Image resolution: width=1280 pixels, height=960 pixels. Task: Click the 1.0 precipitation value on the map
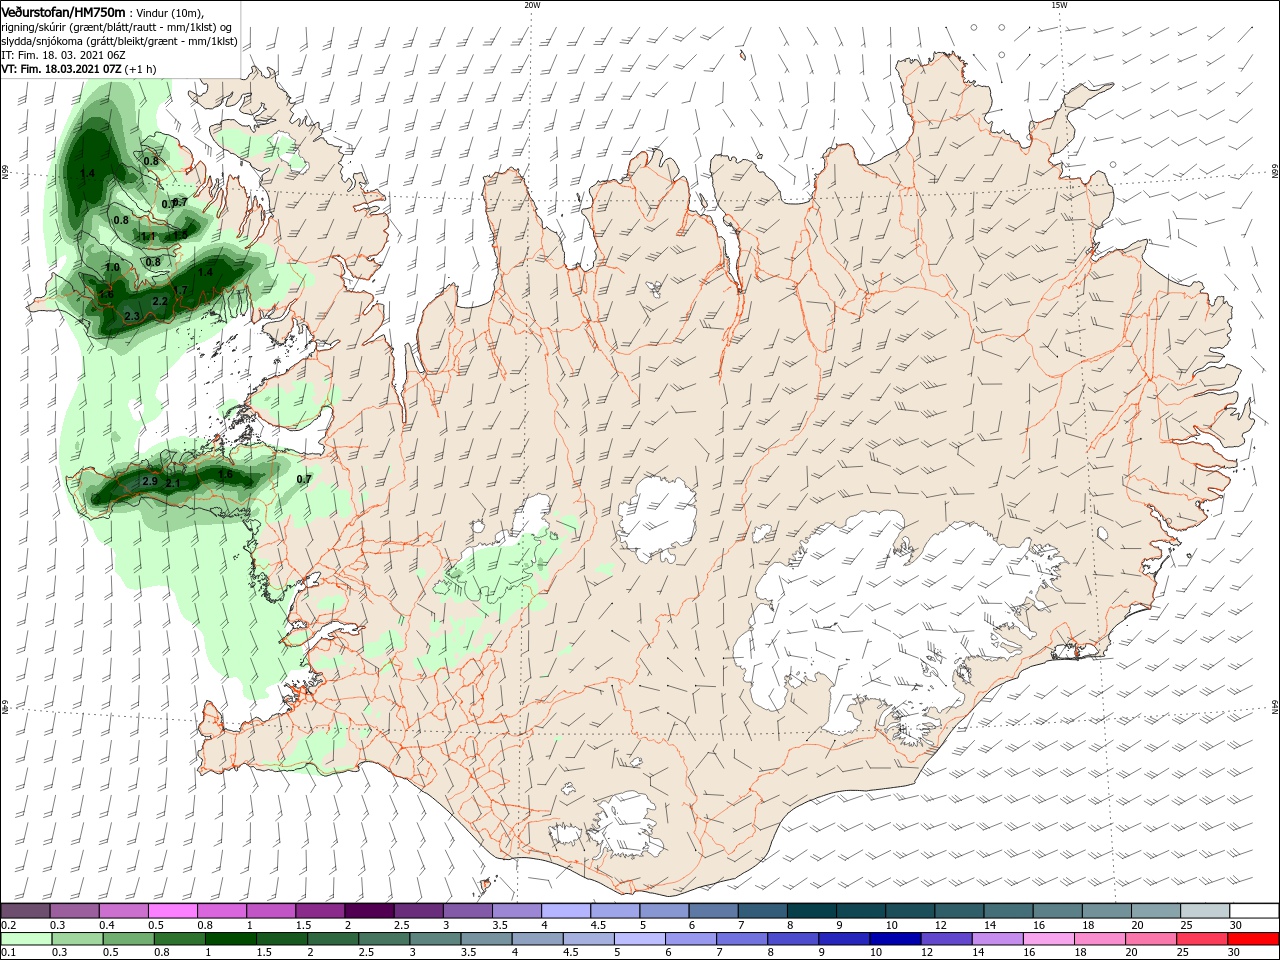pos(112,268)
